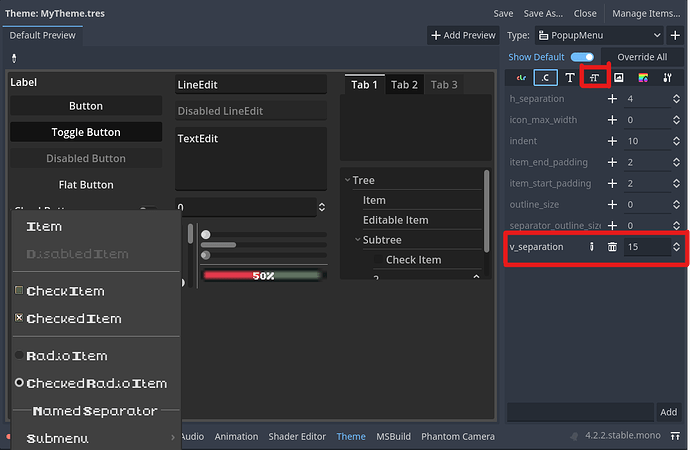Override item_end_padding with its plus icon
The image size is (690, 450).
(x=612, y=162)
